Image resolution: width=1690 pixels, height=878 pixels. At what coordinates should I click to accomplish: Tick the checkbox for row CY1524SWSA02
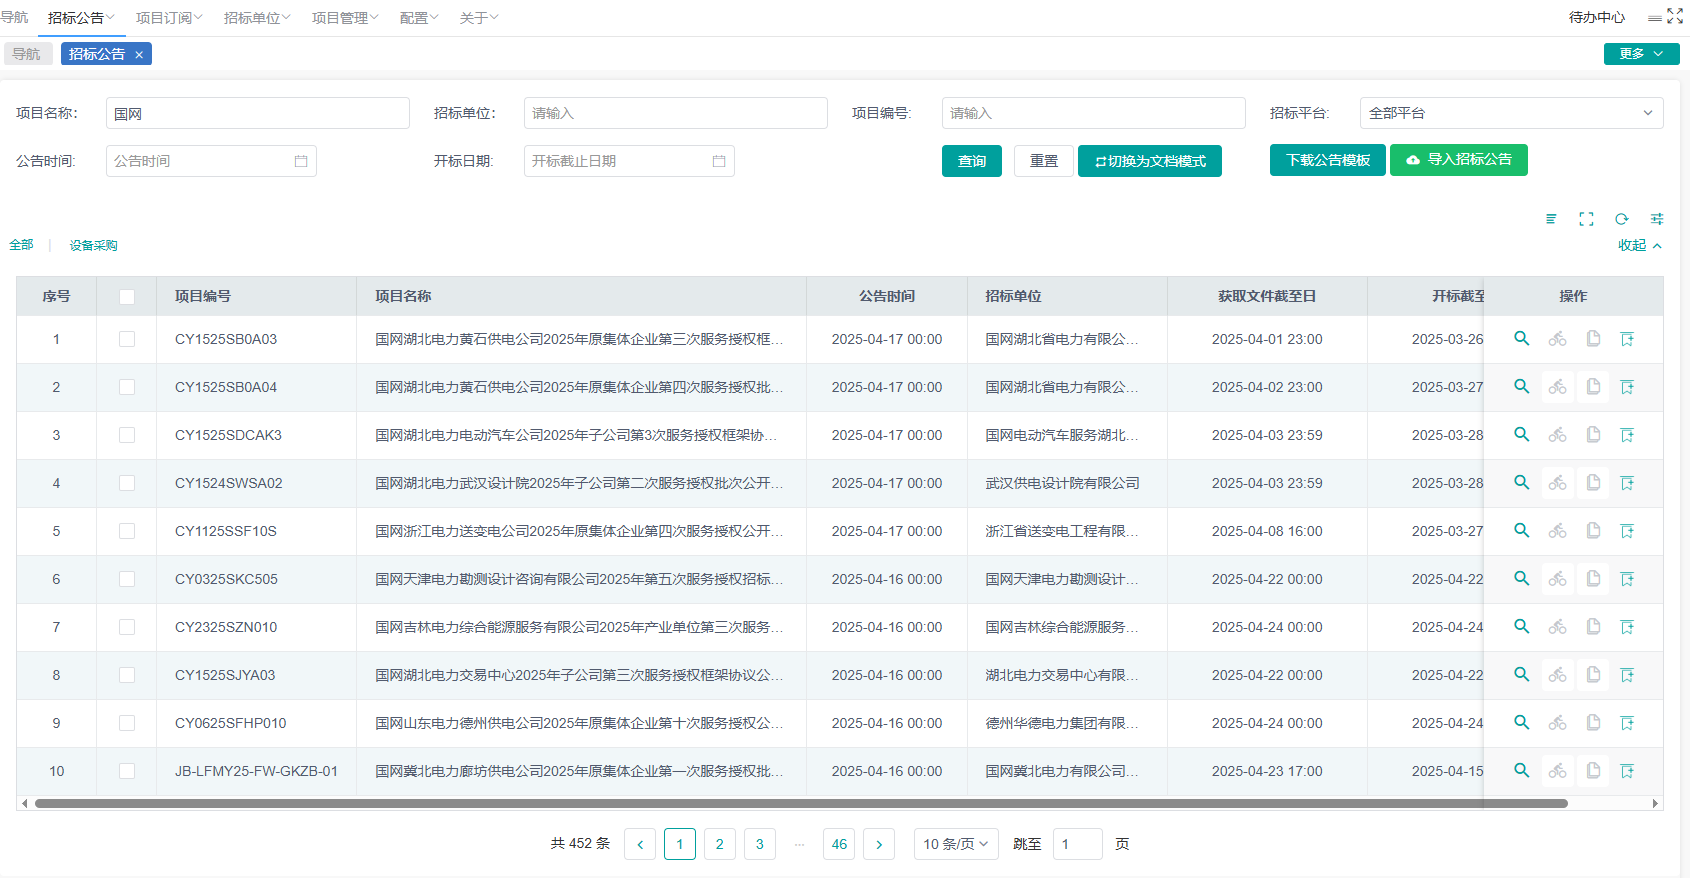(x=127, y=483)
